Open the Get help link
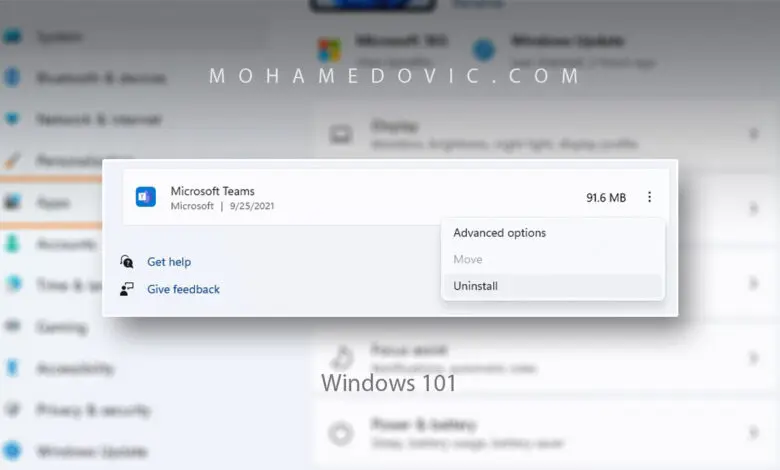 169,262
